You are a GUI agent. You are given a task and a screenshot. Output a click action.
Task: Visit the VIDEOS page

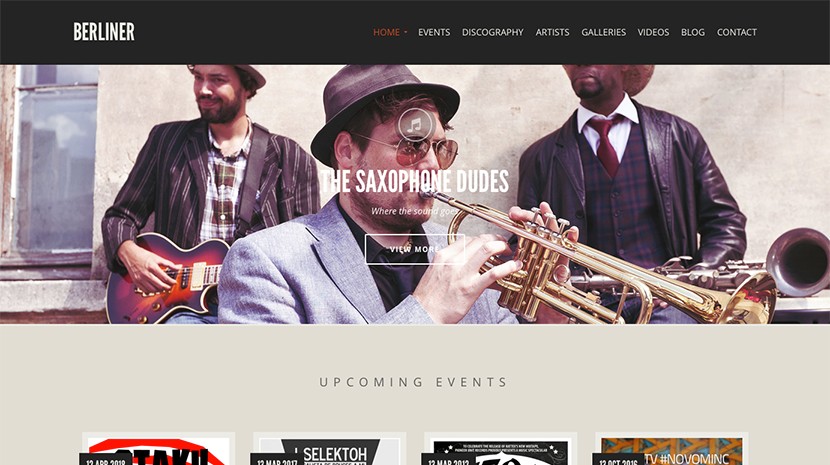click(x=653, y=32)
